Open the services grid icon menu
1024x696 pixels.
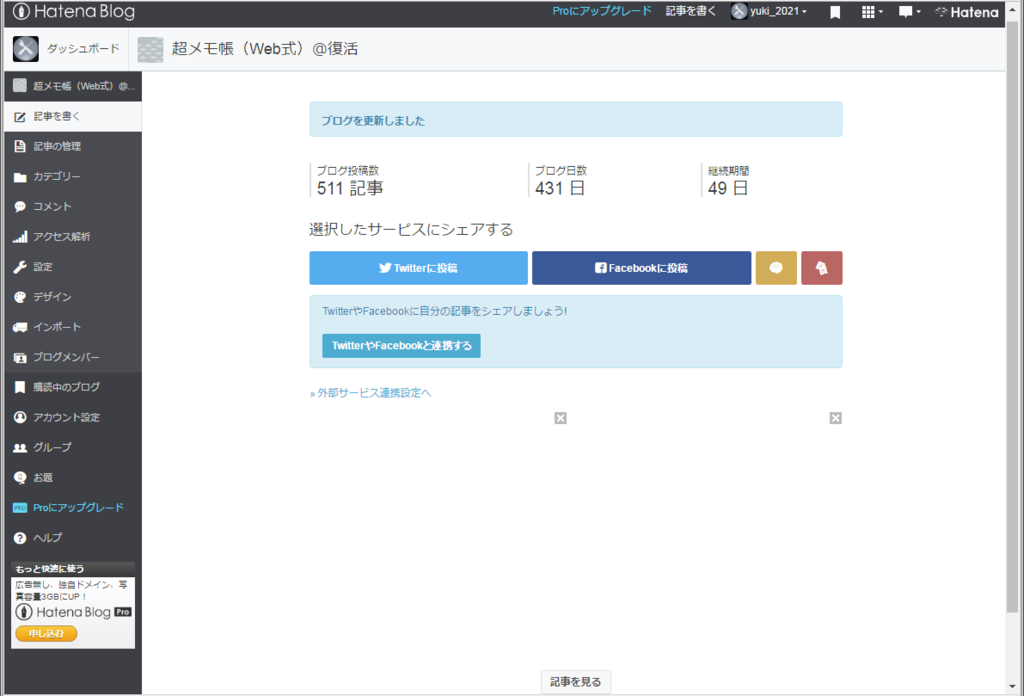pyautogui.click(x=871, y=12)
